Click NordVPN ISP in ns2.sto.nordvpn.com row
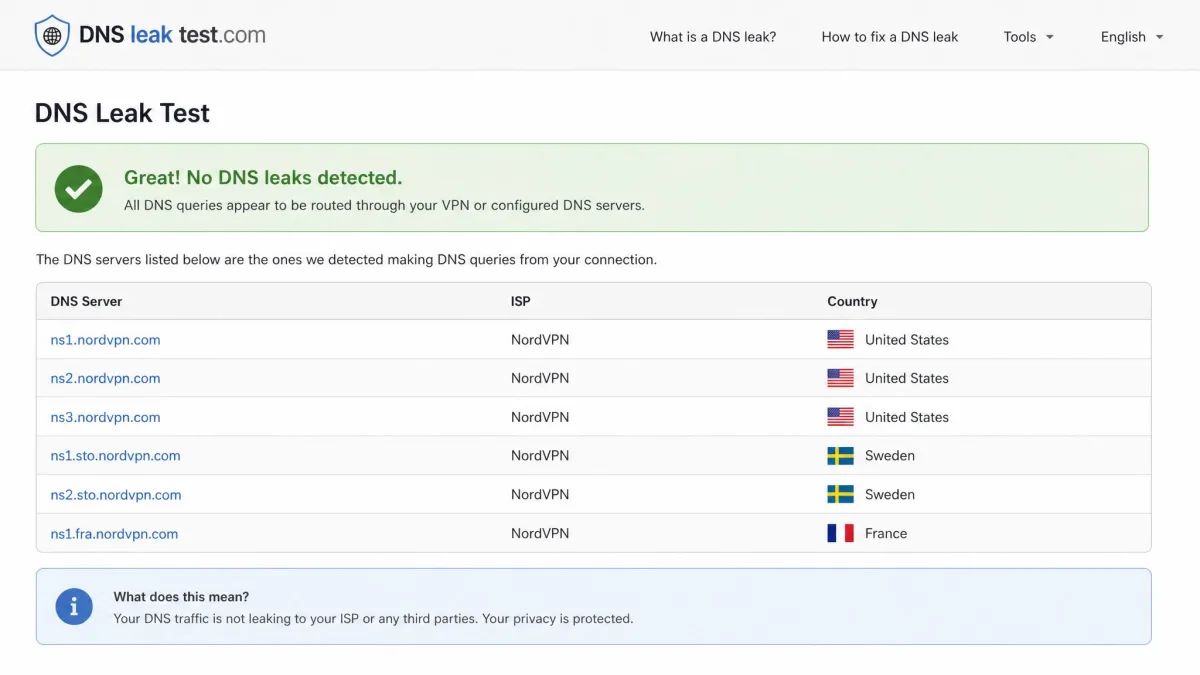 [540, 494]
